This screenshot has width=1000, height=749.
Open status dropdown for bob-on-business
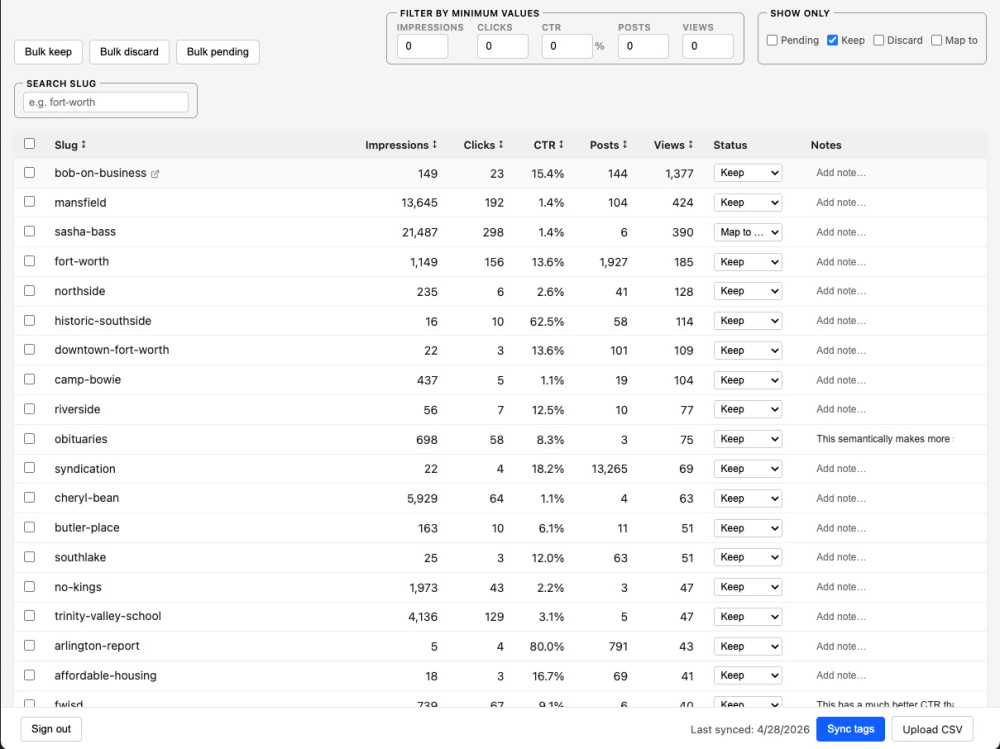click(x=747, y=173)
